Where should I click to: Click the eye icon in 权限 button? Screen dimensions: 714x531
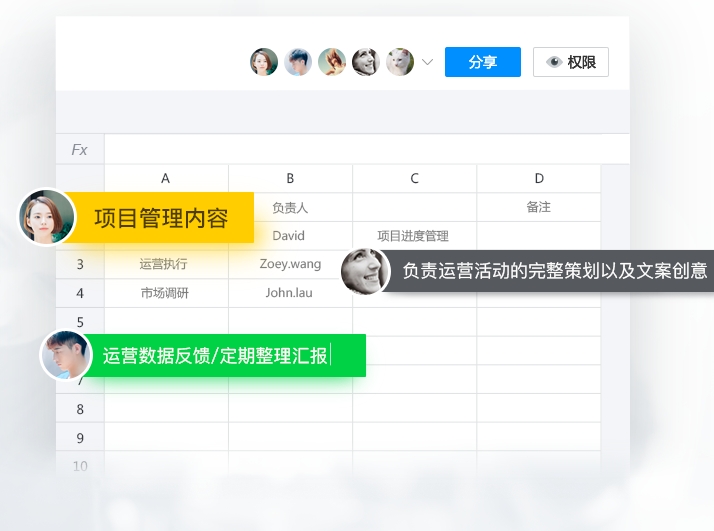click(x=554, y=62)
